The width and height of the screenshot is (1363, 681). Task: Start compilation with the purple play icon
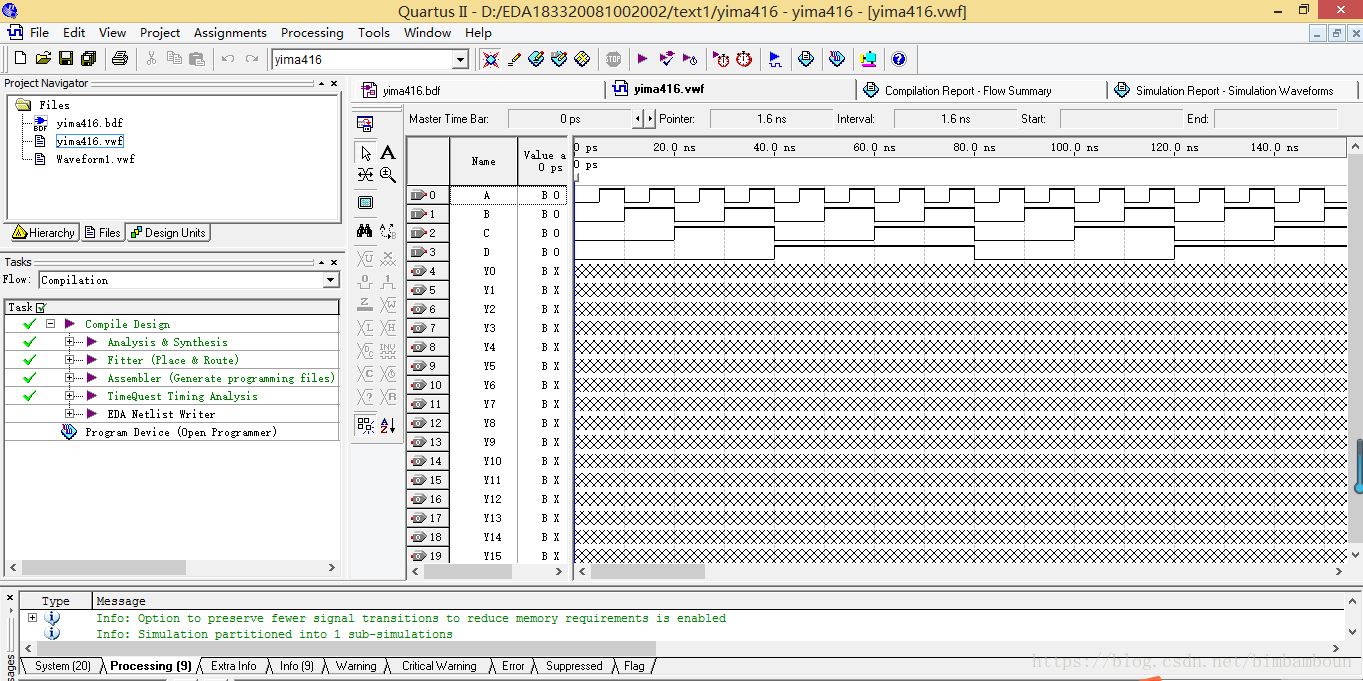(x=642, y=59)
